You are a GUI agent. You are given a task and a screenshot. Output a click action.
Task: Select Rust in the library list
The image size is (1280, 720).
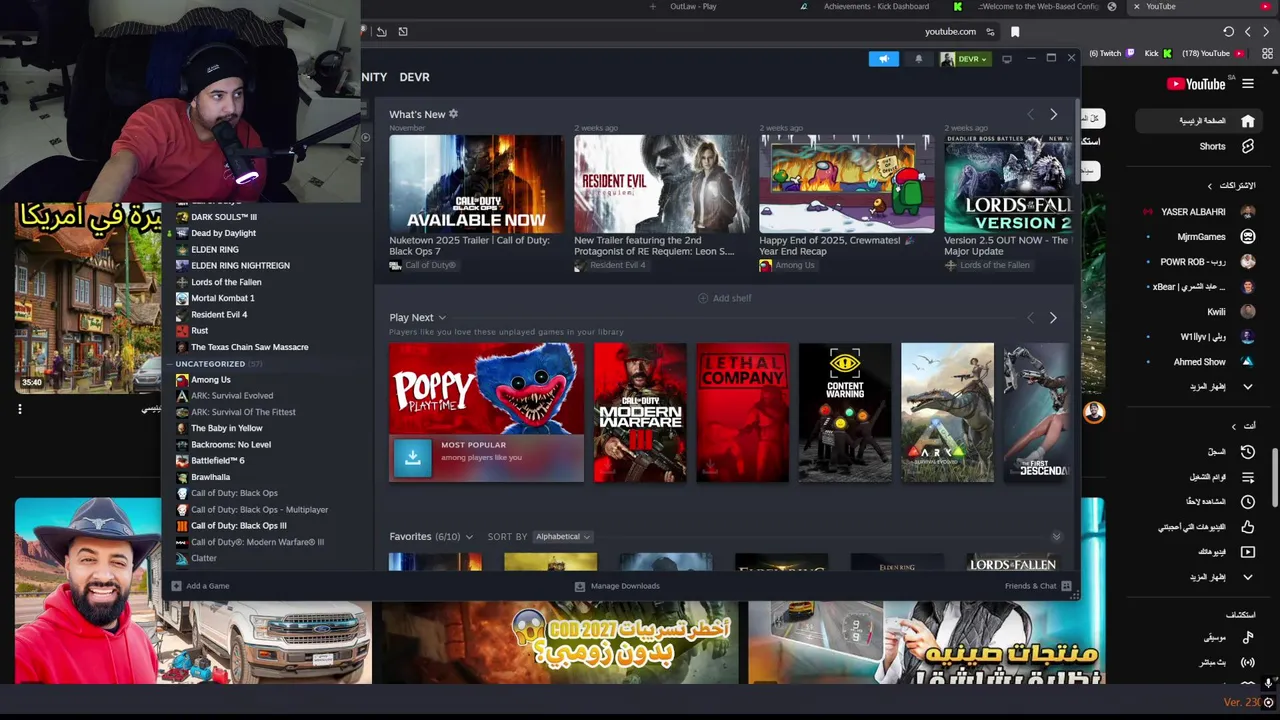199,331
